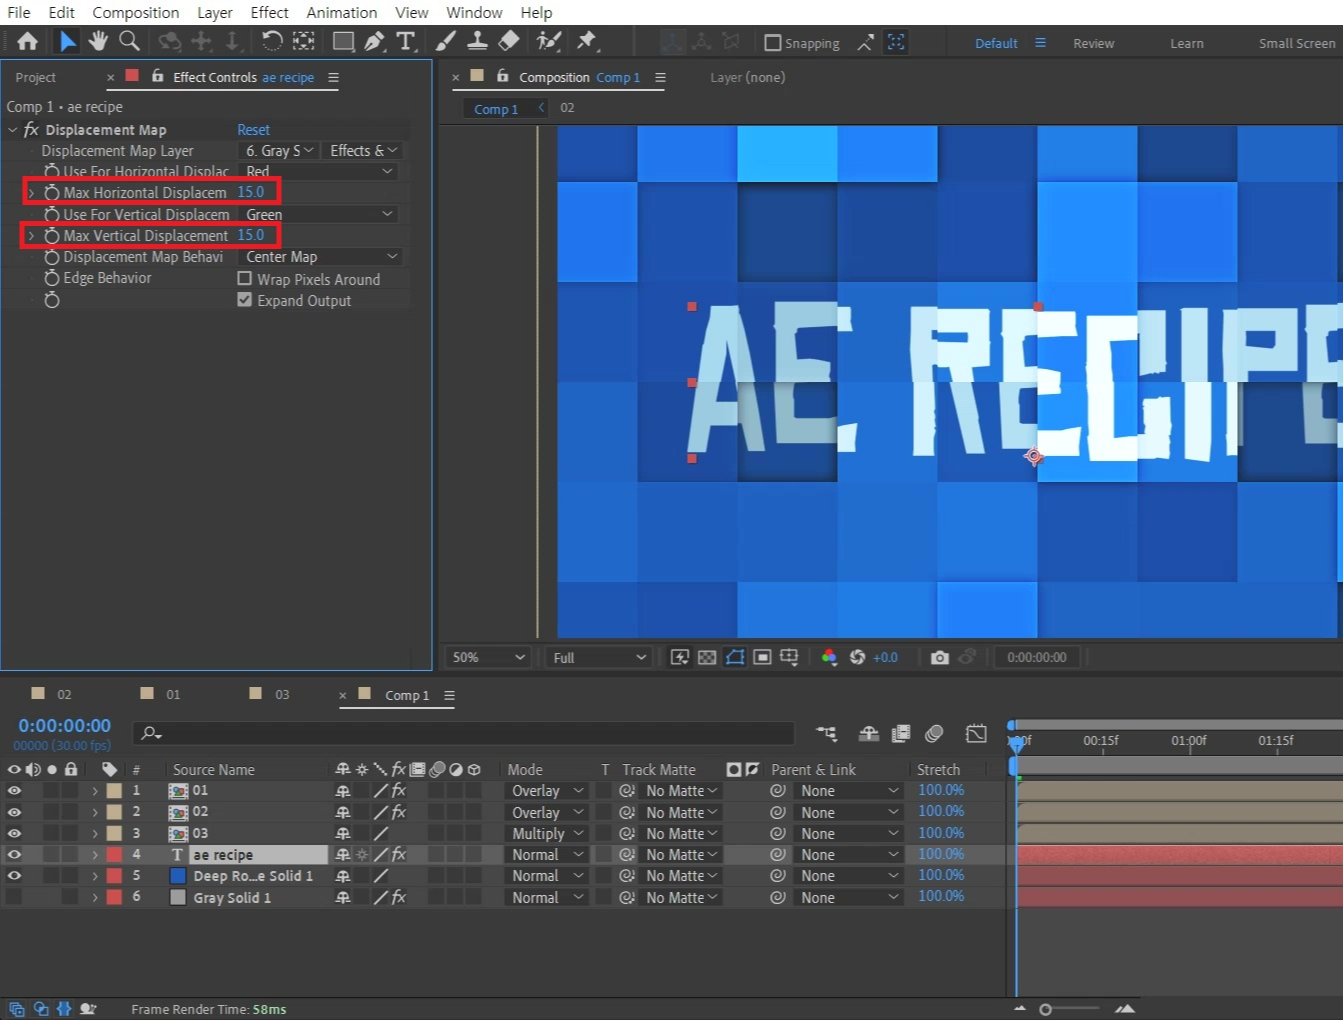This screenshot has width=1343, height=1020.
Task: Click the Fast Previews icon
Action: point(680,657)
